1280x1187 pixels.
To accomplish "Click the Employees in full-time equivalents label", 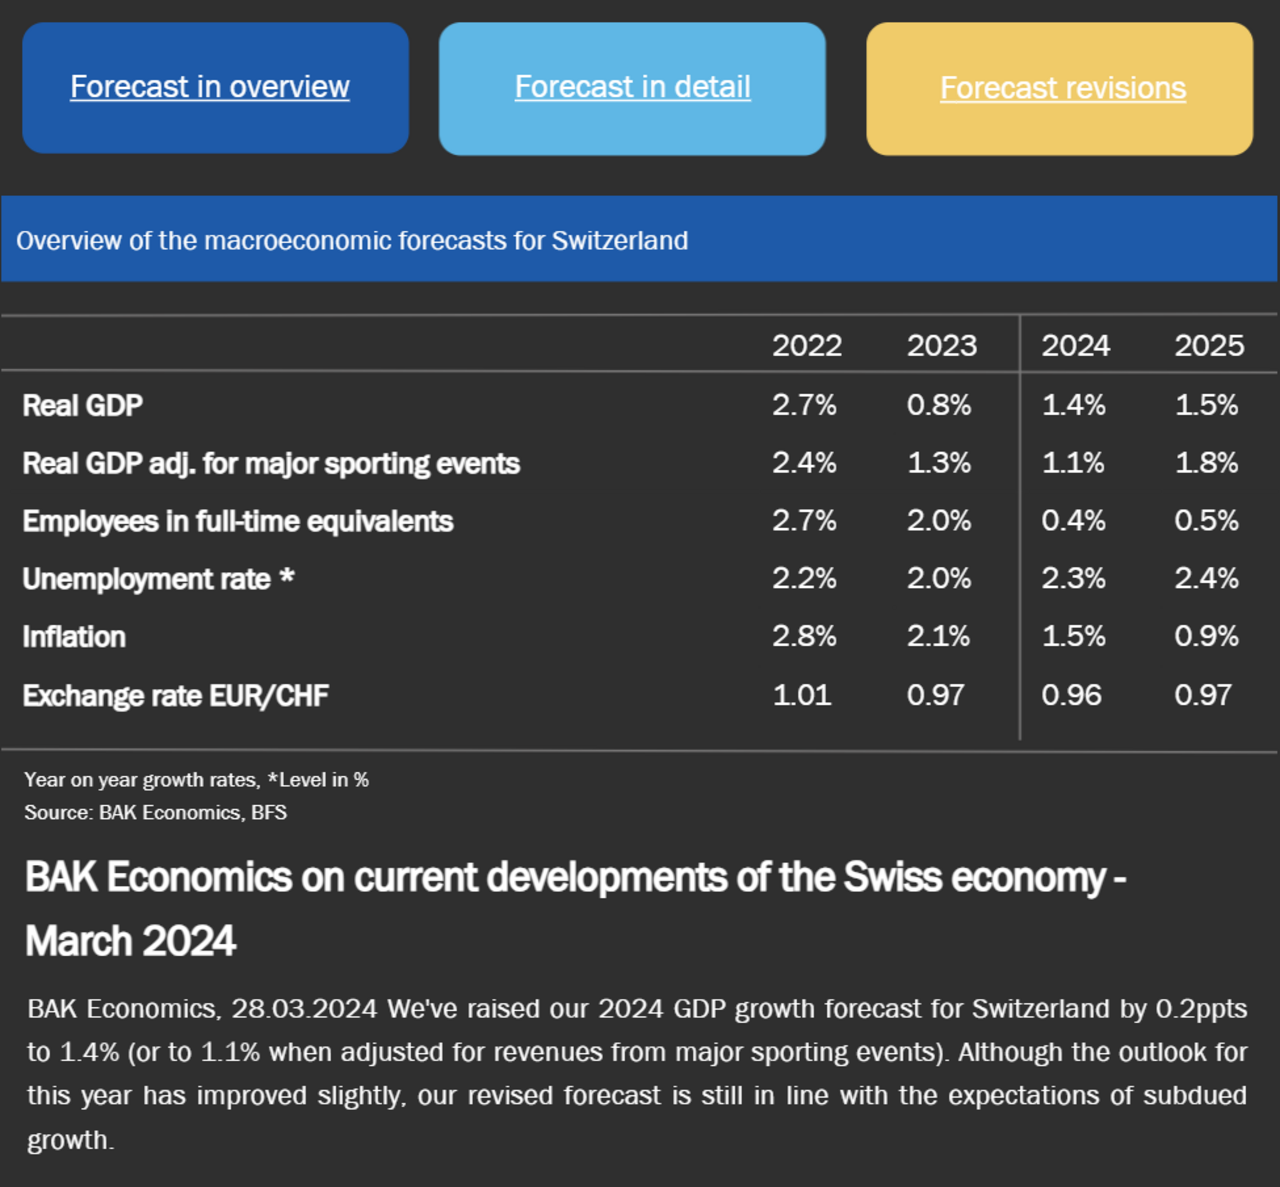I will [238, 522].
